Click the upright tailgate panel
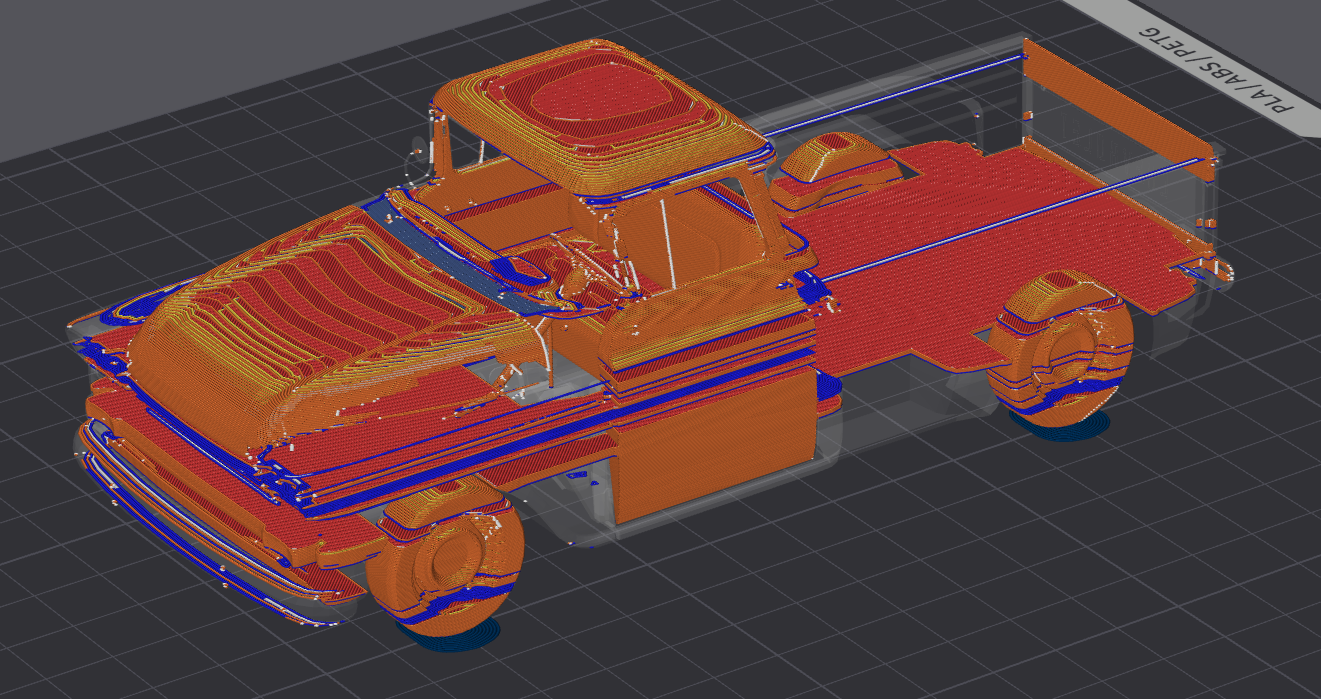The height and width of the screenshot is (699, 1321). tap(1118, 99)
